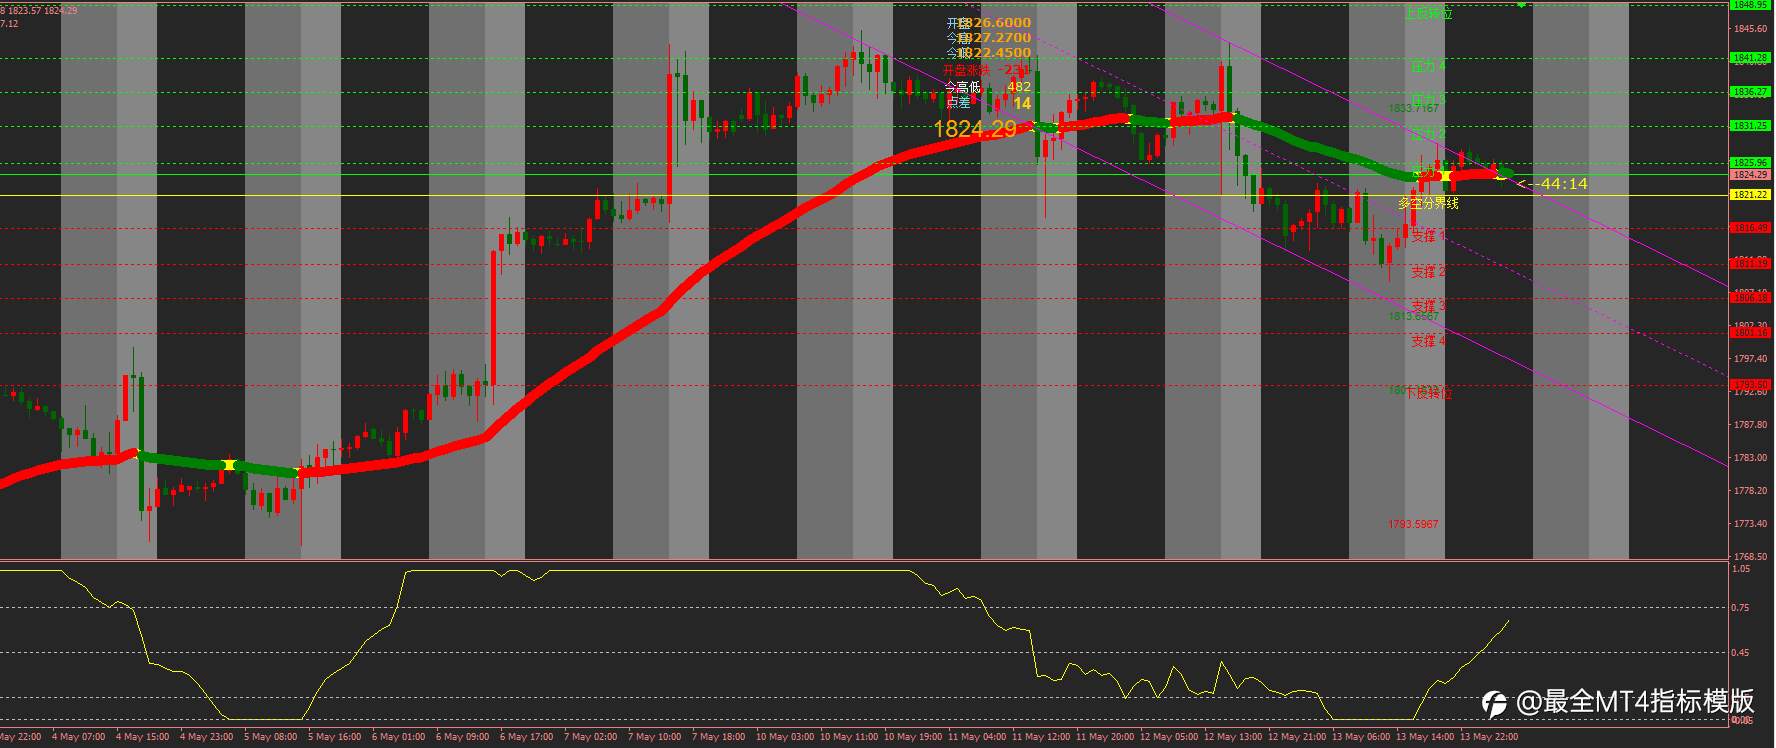Click the 4 May 07:00 time label
This screenshot has width=1776, height=748.
point(78,737)
